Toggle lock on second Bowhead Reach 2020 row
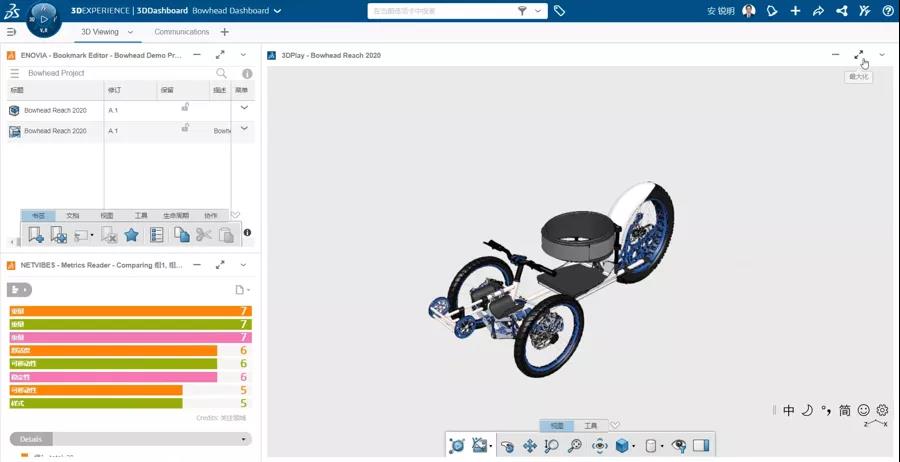Screen dimensions: 900x462 point(185,127)
